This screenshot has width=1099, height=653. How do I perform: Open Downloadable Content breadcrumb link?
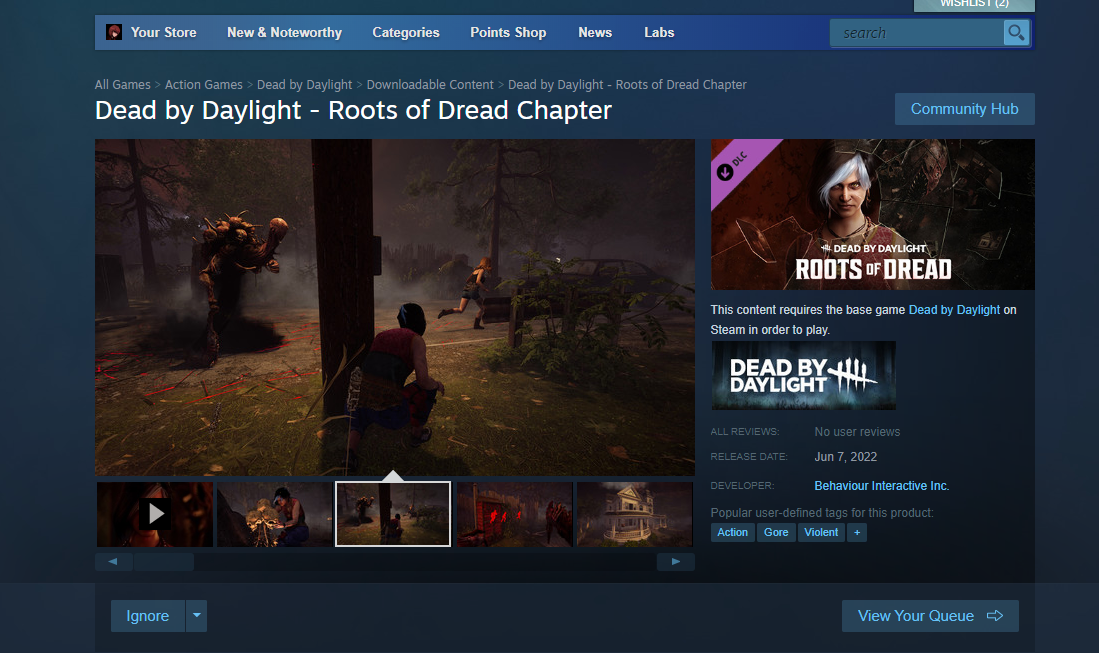point(430,85)
